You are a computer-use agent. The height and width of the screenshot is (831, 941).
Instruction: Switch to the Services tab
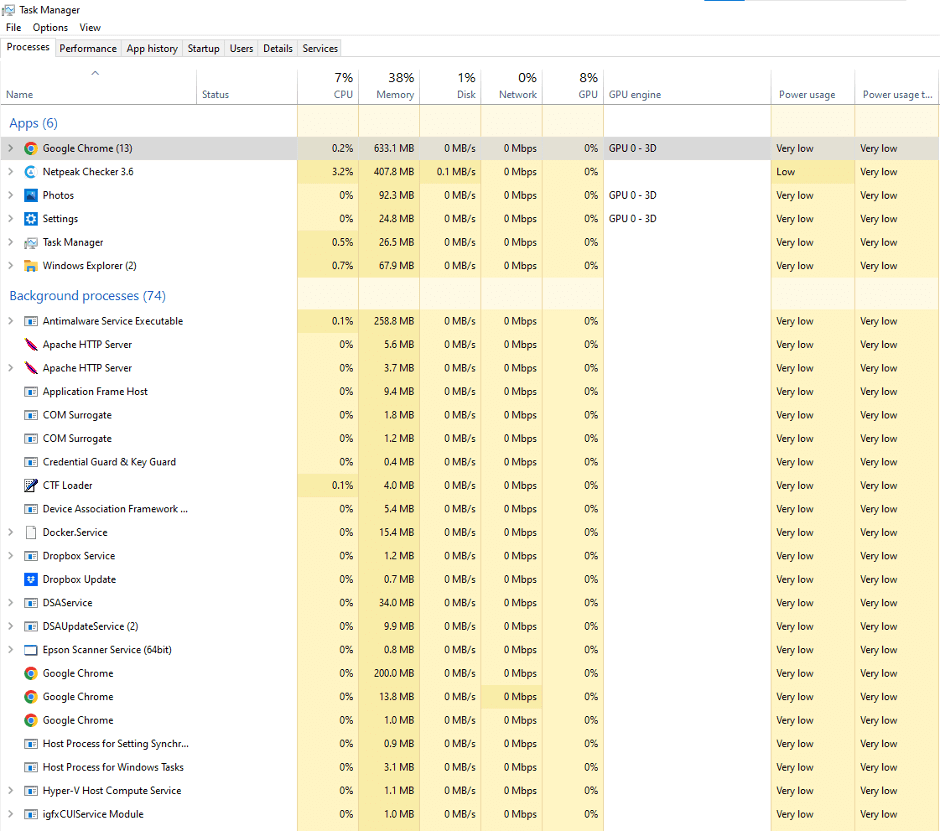click(320, 49)
